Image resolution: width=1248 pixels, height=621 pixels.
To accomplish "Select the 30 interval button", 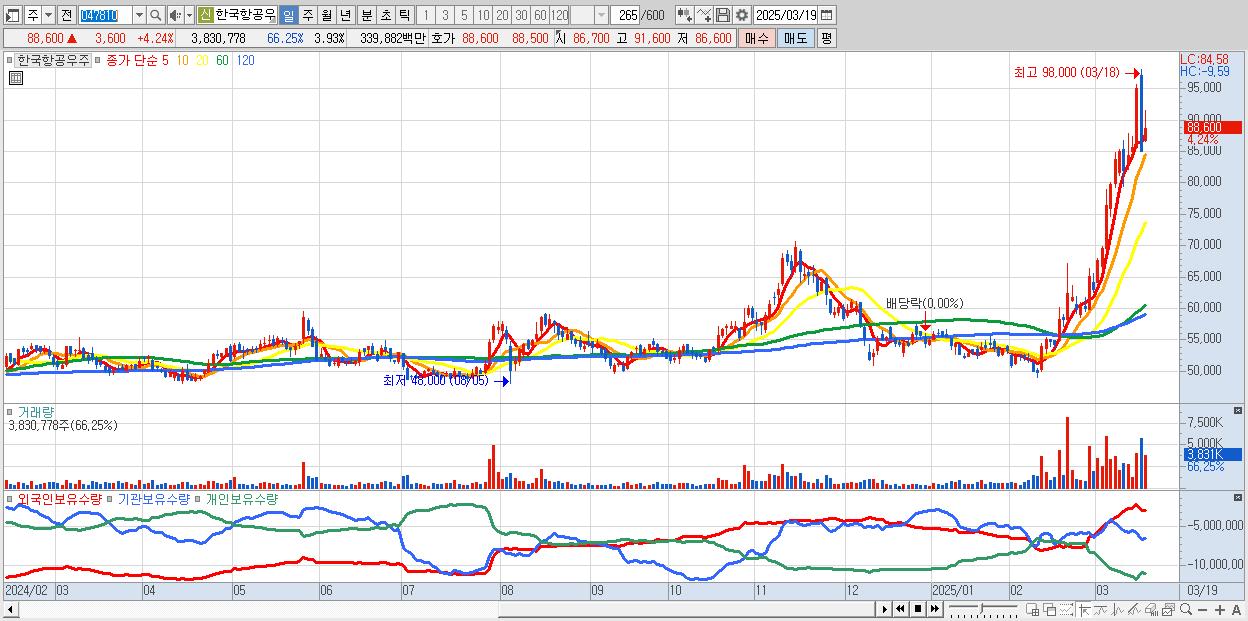I will tap(521, 15).
